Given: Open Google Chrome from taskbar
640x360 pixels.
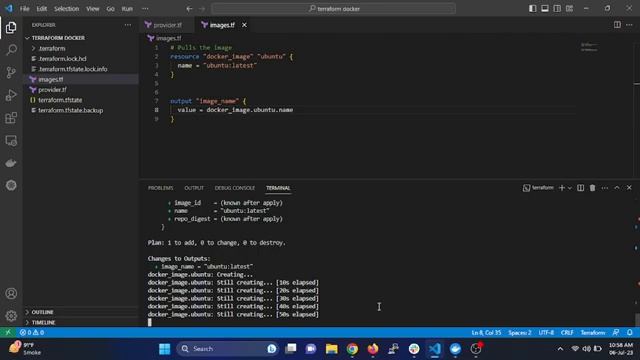Looking at the screenshot, I should [x=352, y=349].
